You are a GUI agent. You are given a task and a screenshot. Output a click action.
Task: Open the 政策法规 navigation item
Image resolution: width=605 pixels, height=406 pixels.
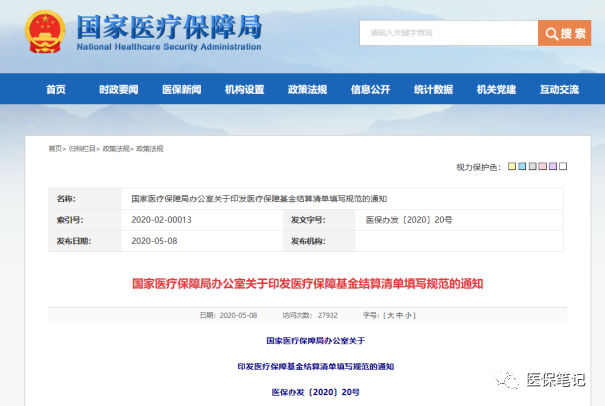pyautogui.click(x=308, y=90)
